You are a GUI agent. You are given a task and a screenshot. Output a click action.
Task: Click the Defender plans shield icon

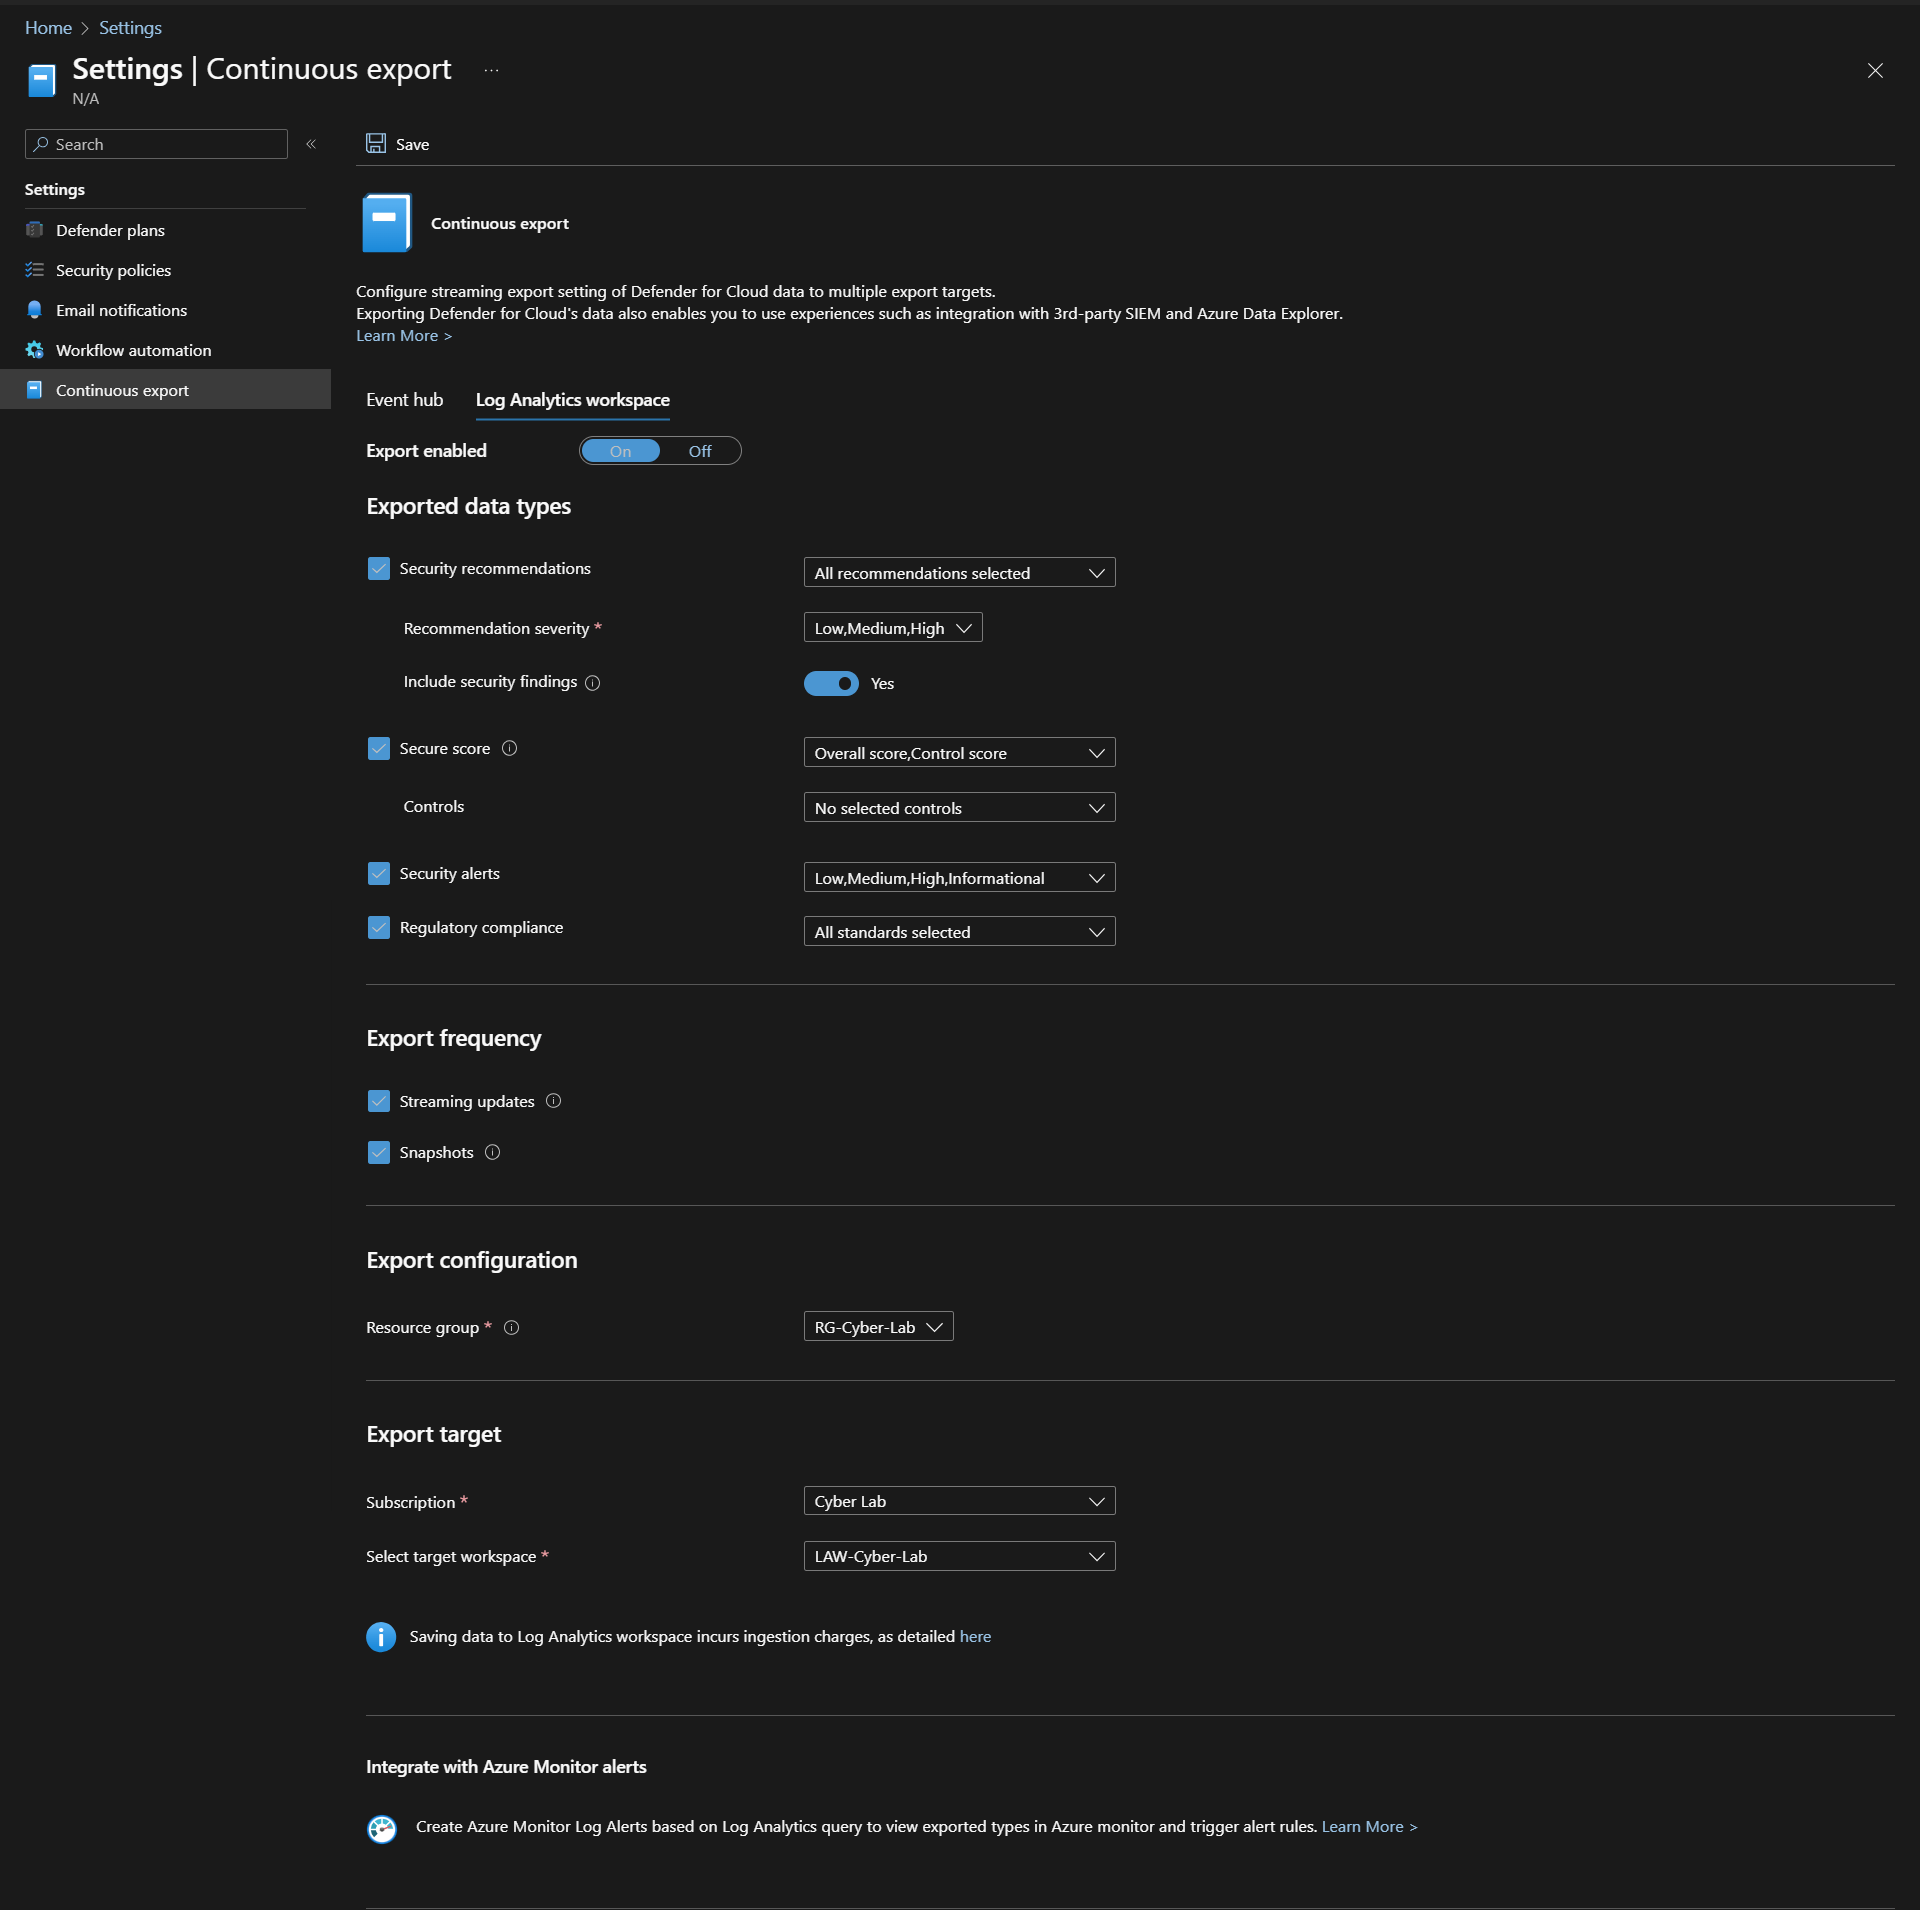(35, 230)
